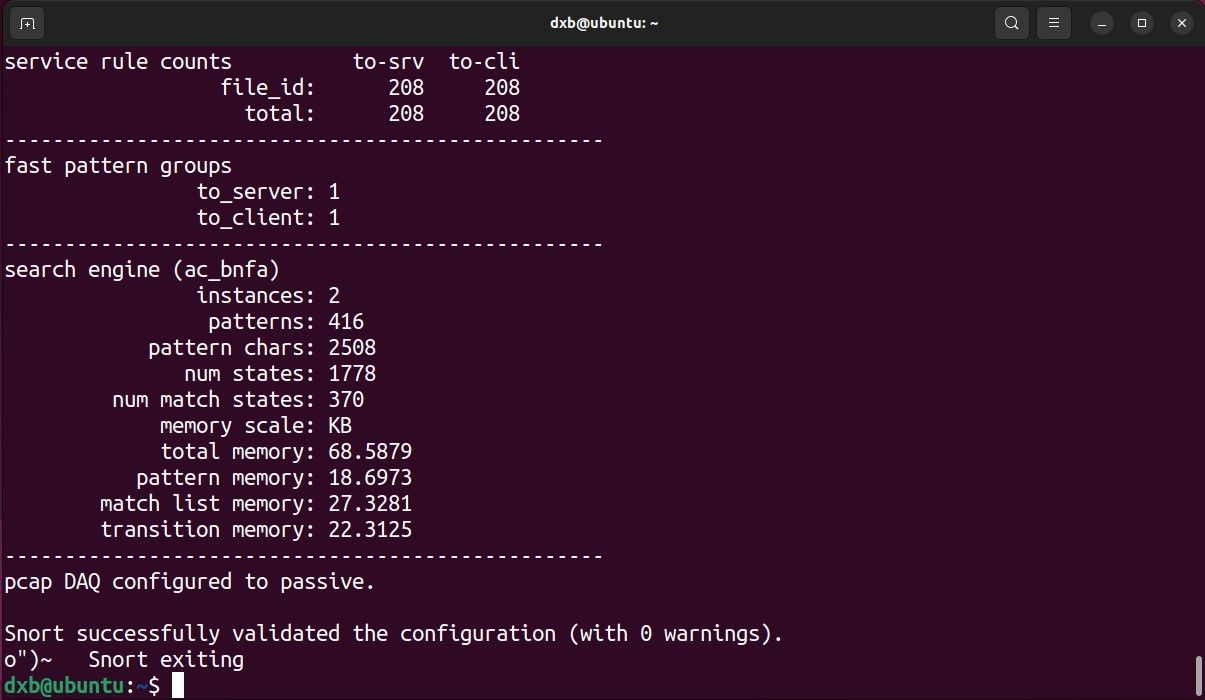
Task: Click the Snort successfully validated line
Action: tap(394, 634)
